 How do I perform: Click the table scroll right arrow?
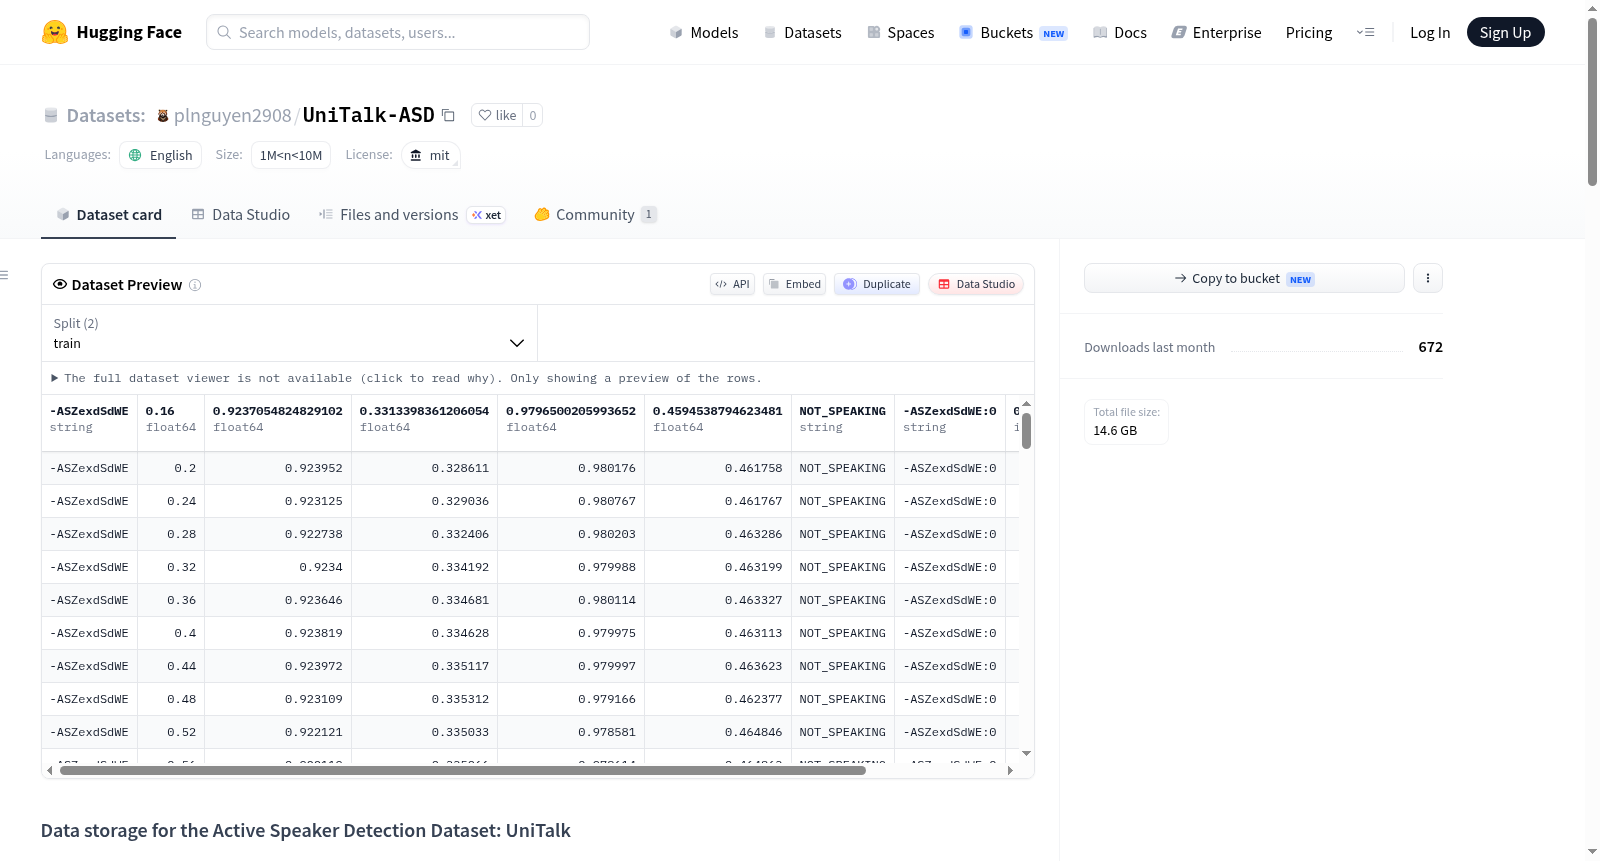tap(1010, 770)
